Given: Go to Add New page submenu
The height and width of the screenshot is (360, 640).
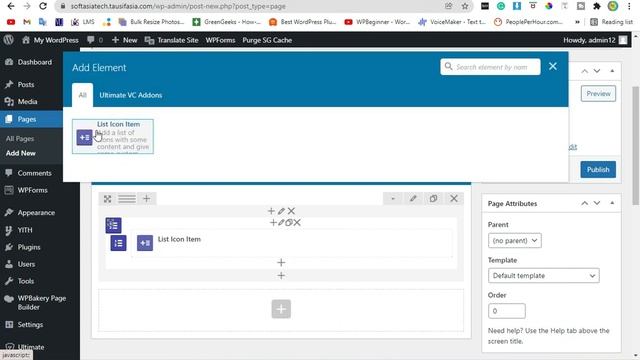Looking at the screenshot, I should 21,153.
